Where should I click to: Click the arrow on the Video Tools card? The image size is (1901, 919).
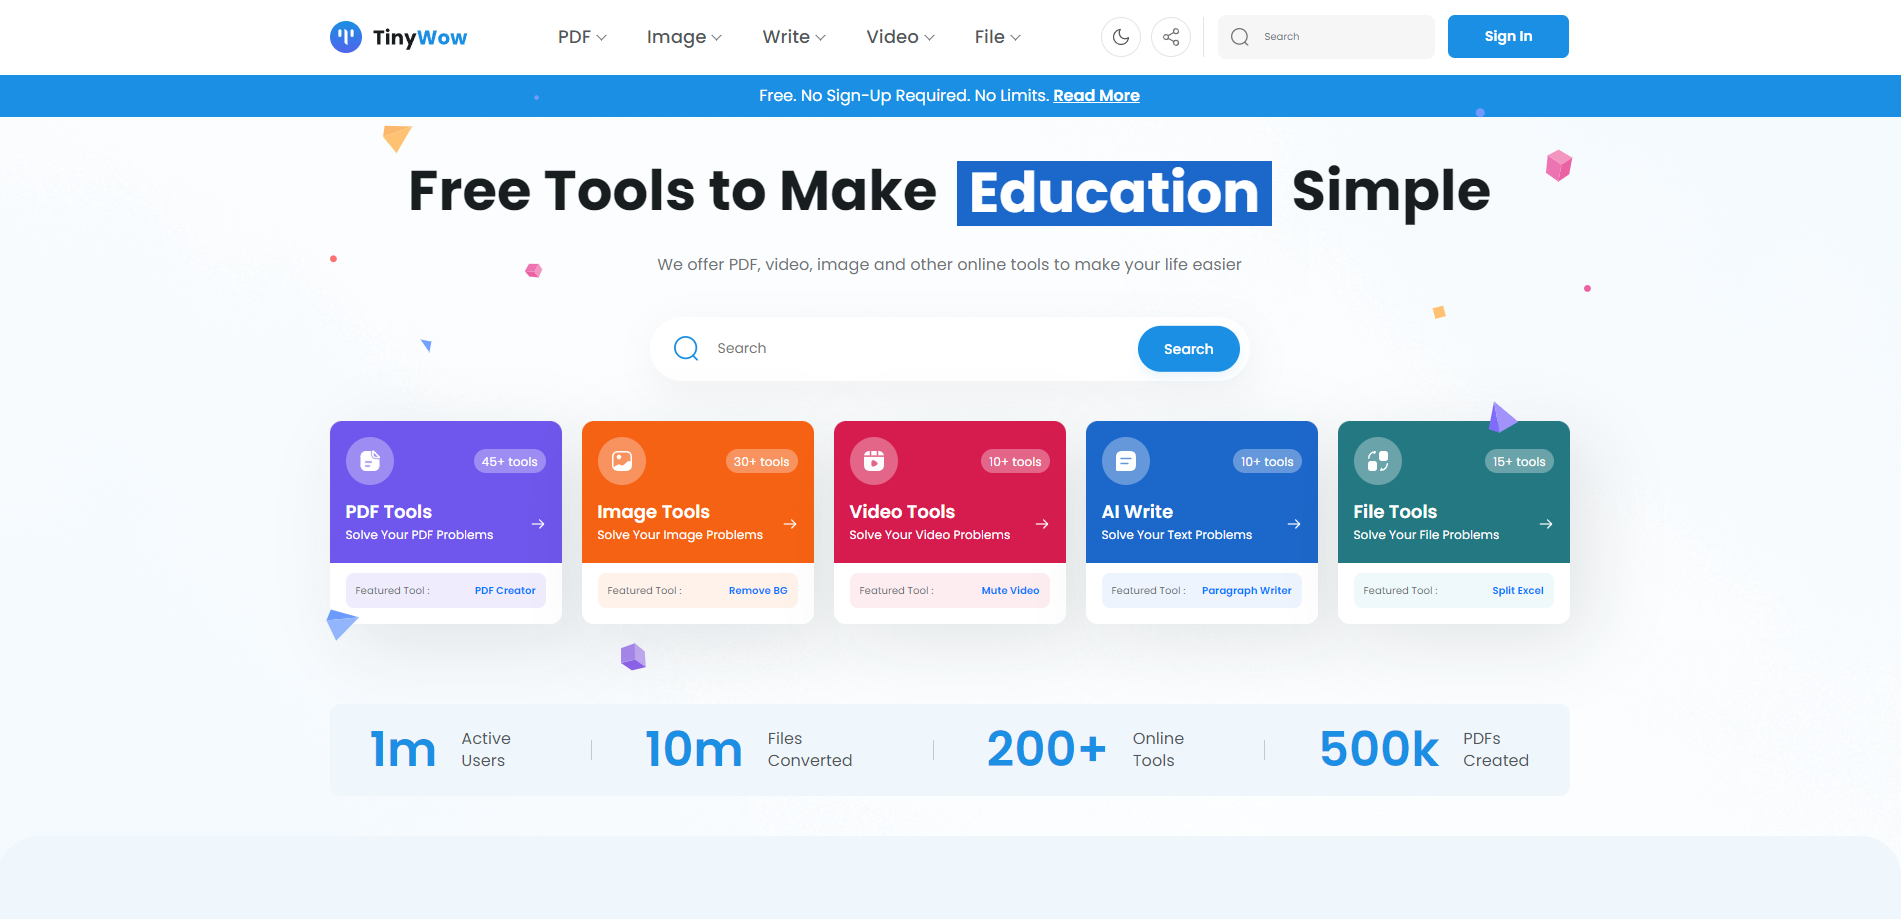[x=1042, y=524]
